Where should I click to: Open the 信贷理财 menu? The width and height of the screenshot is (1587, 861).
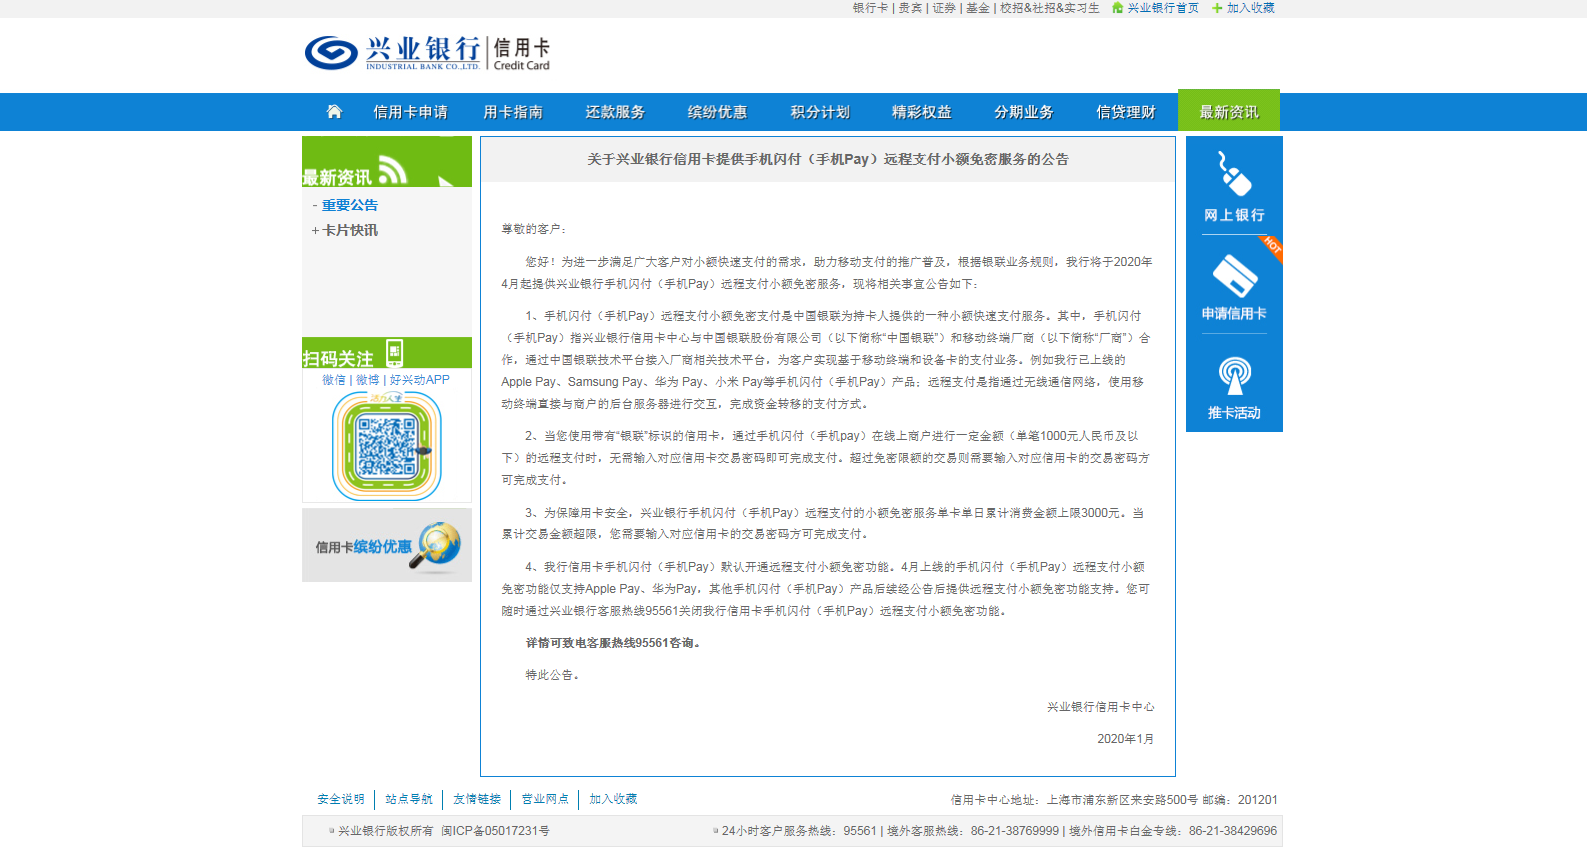[1126, 112]
